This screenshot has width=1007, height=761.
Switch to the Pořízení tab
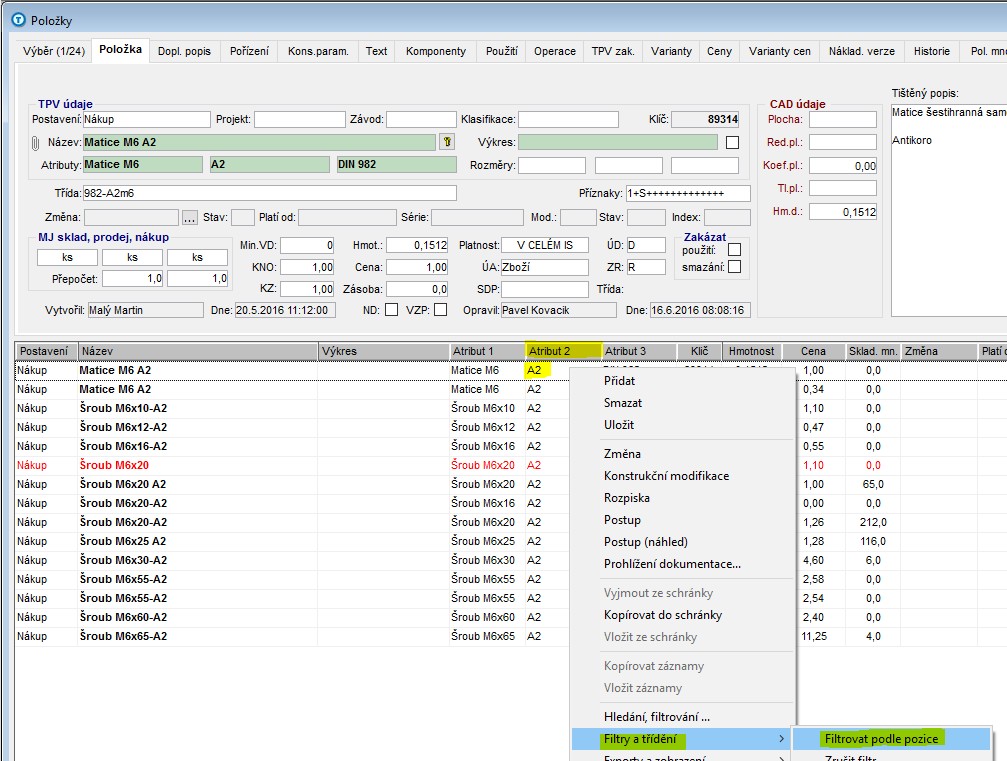coord(249,51)
